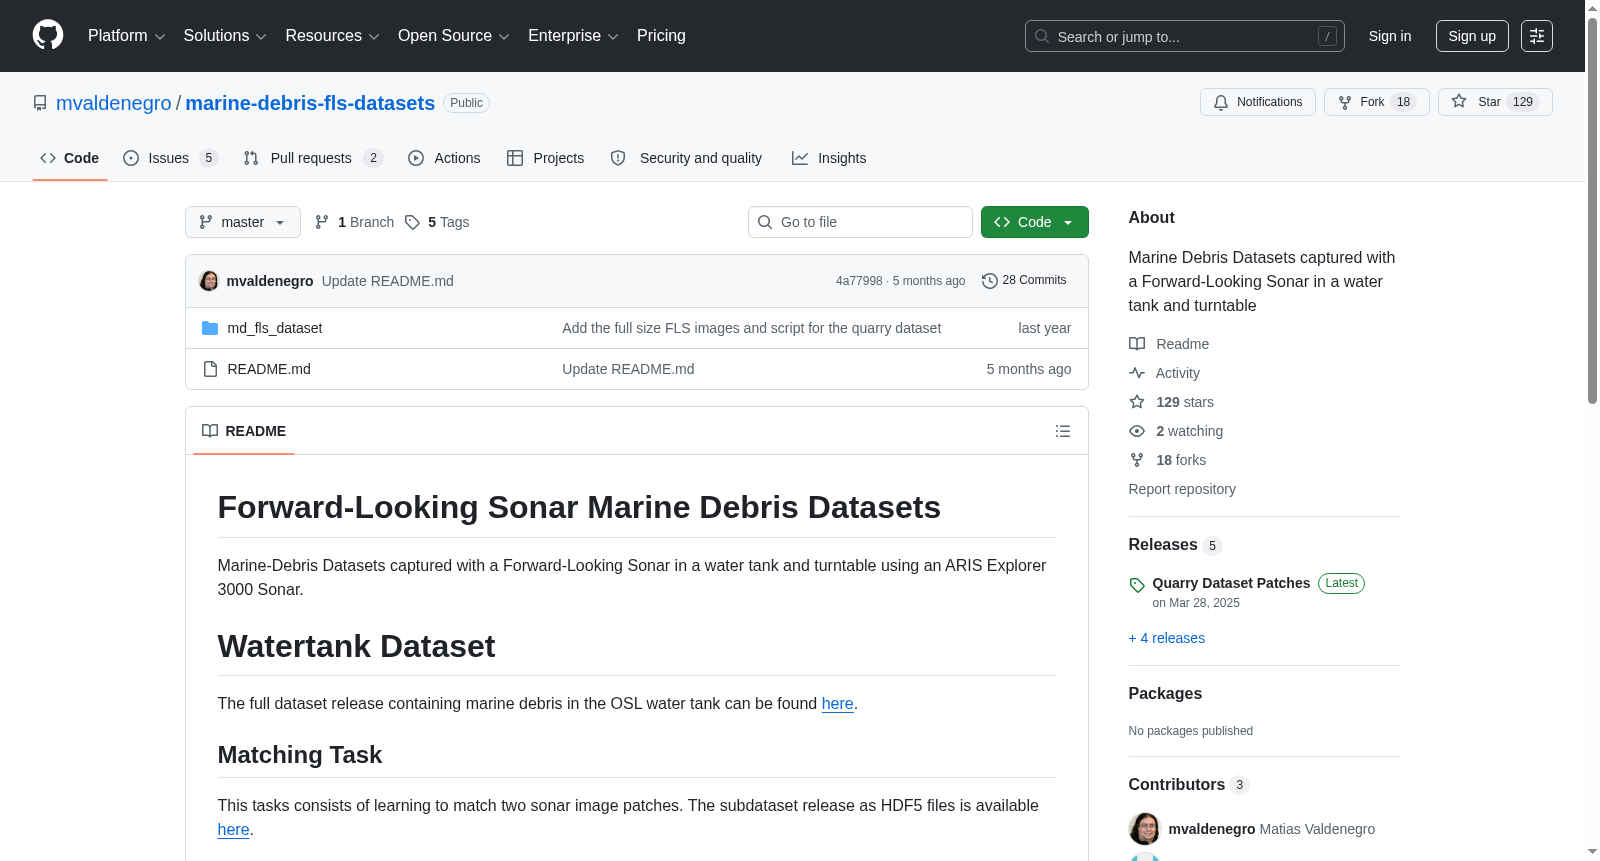This screenshot has height=861, width=1600.
Task: Click the Activity pulse icon
Action: coord(1137,373)
